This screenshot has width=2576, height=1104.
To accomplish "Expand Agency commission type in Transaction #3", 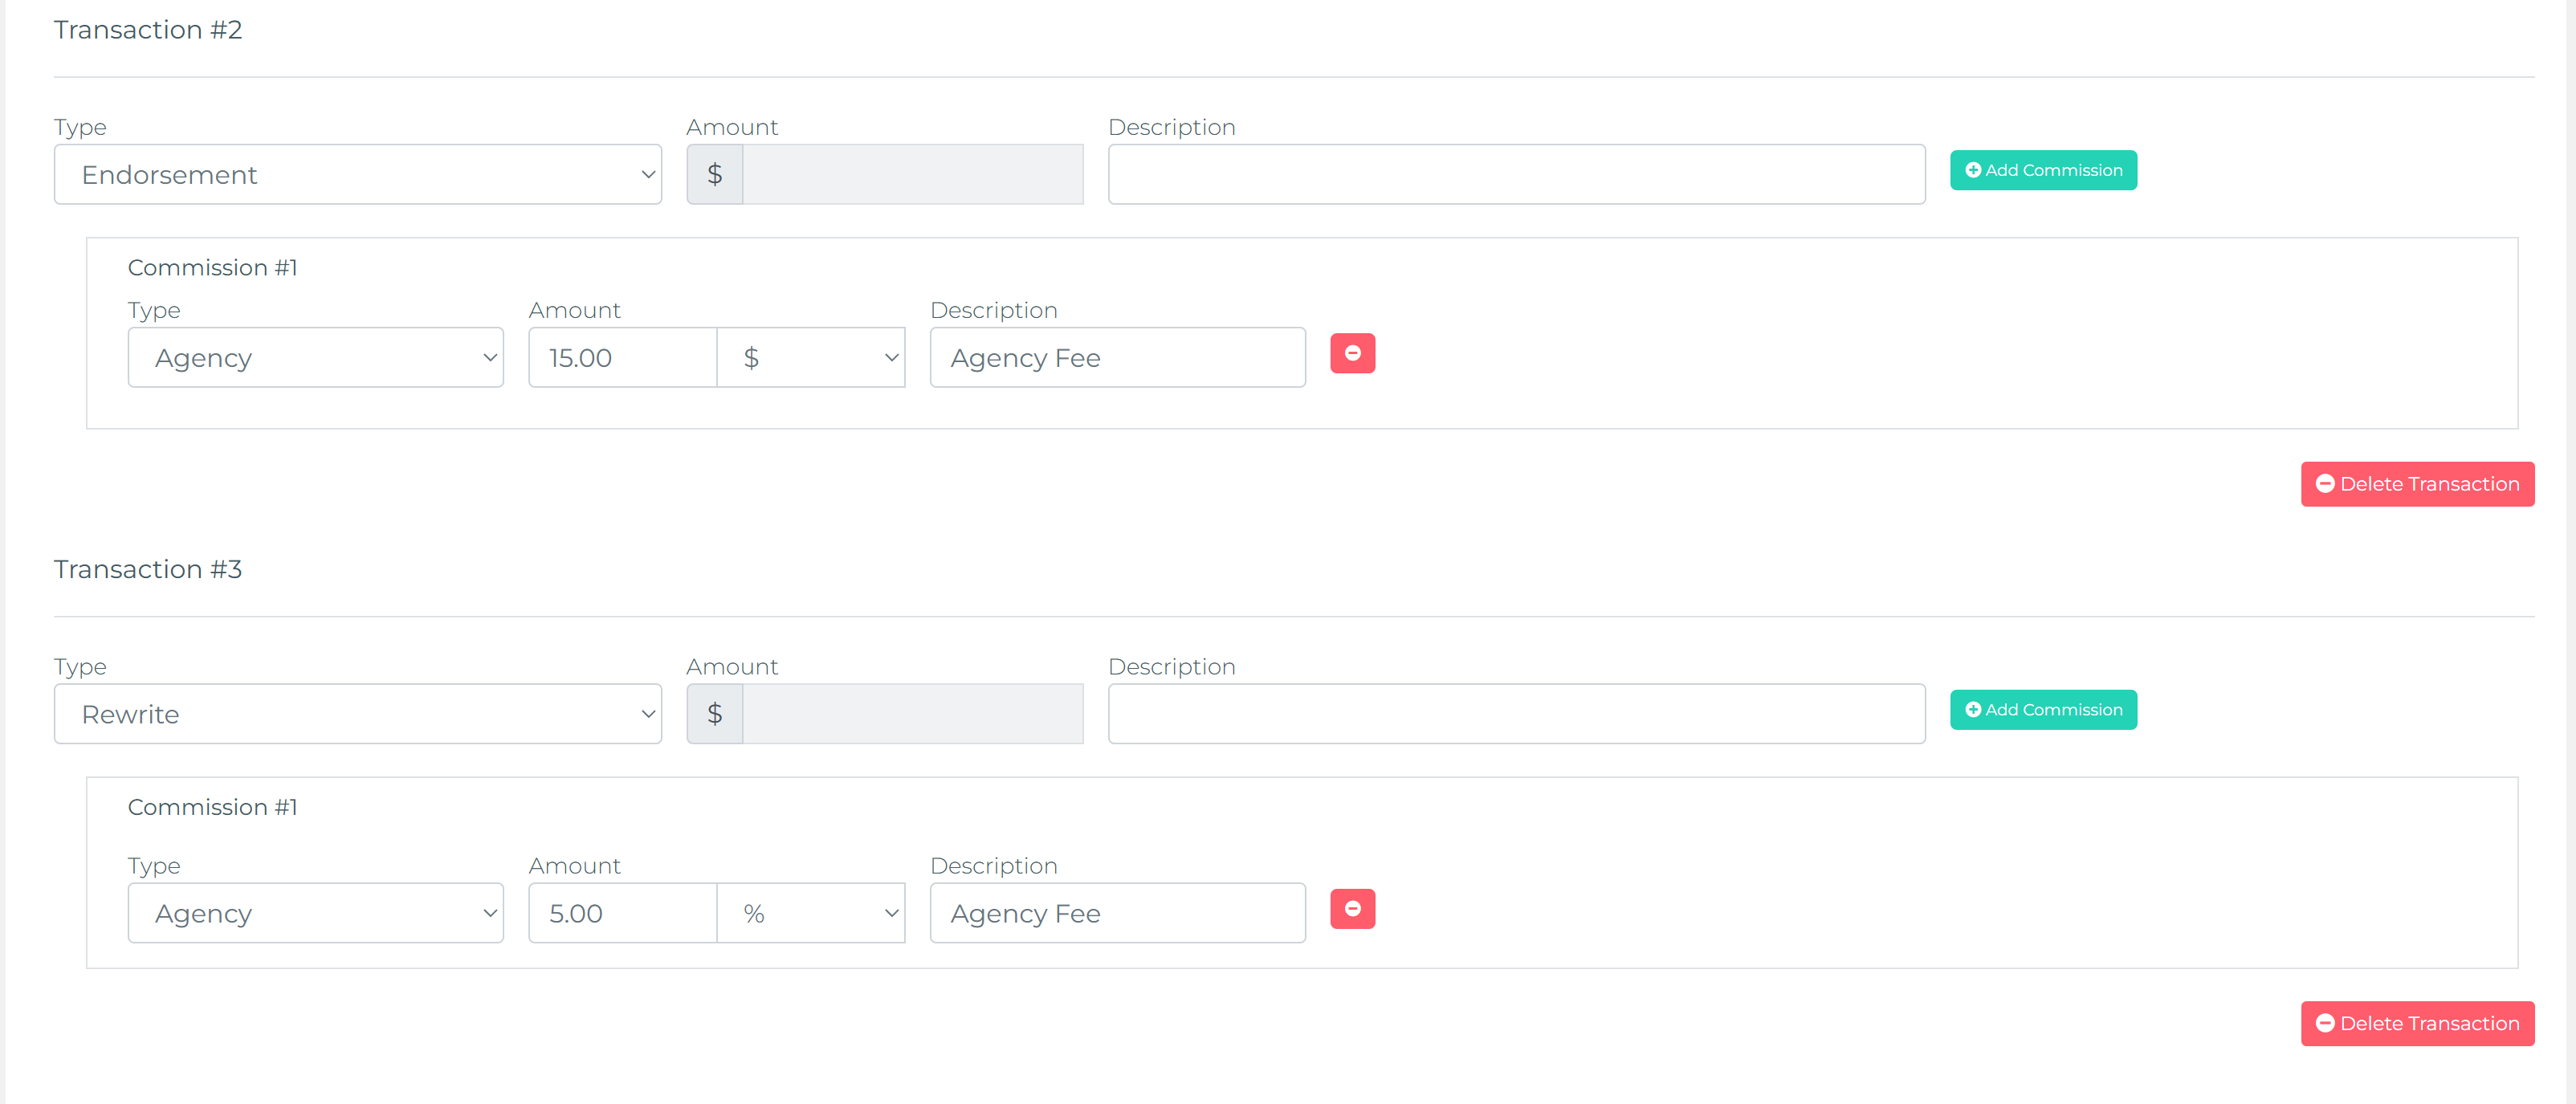I will point(315,913).
